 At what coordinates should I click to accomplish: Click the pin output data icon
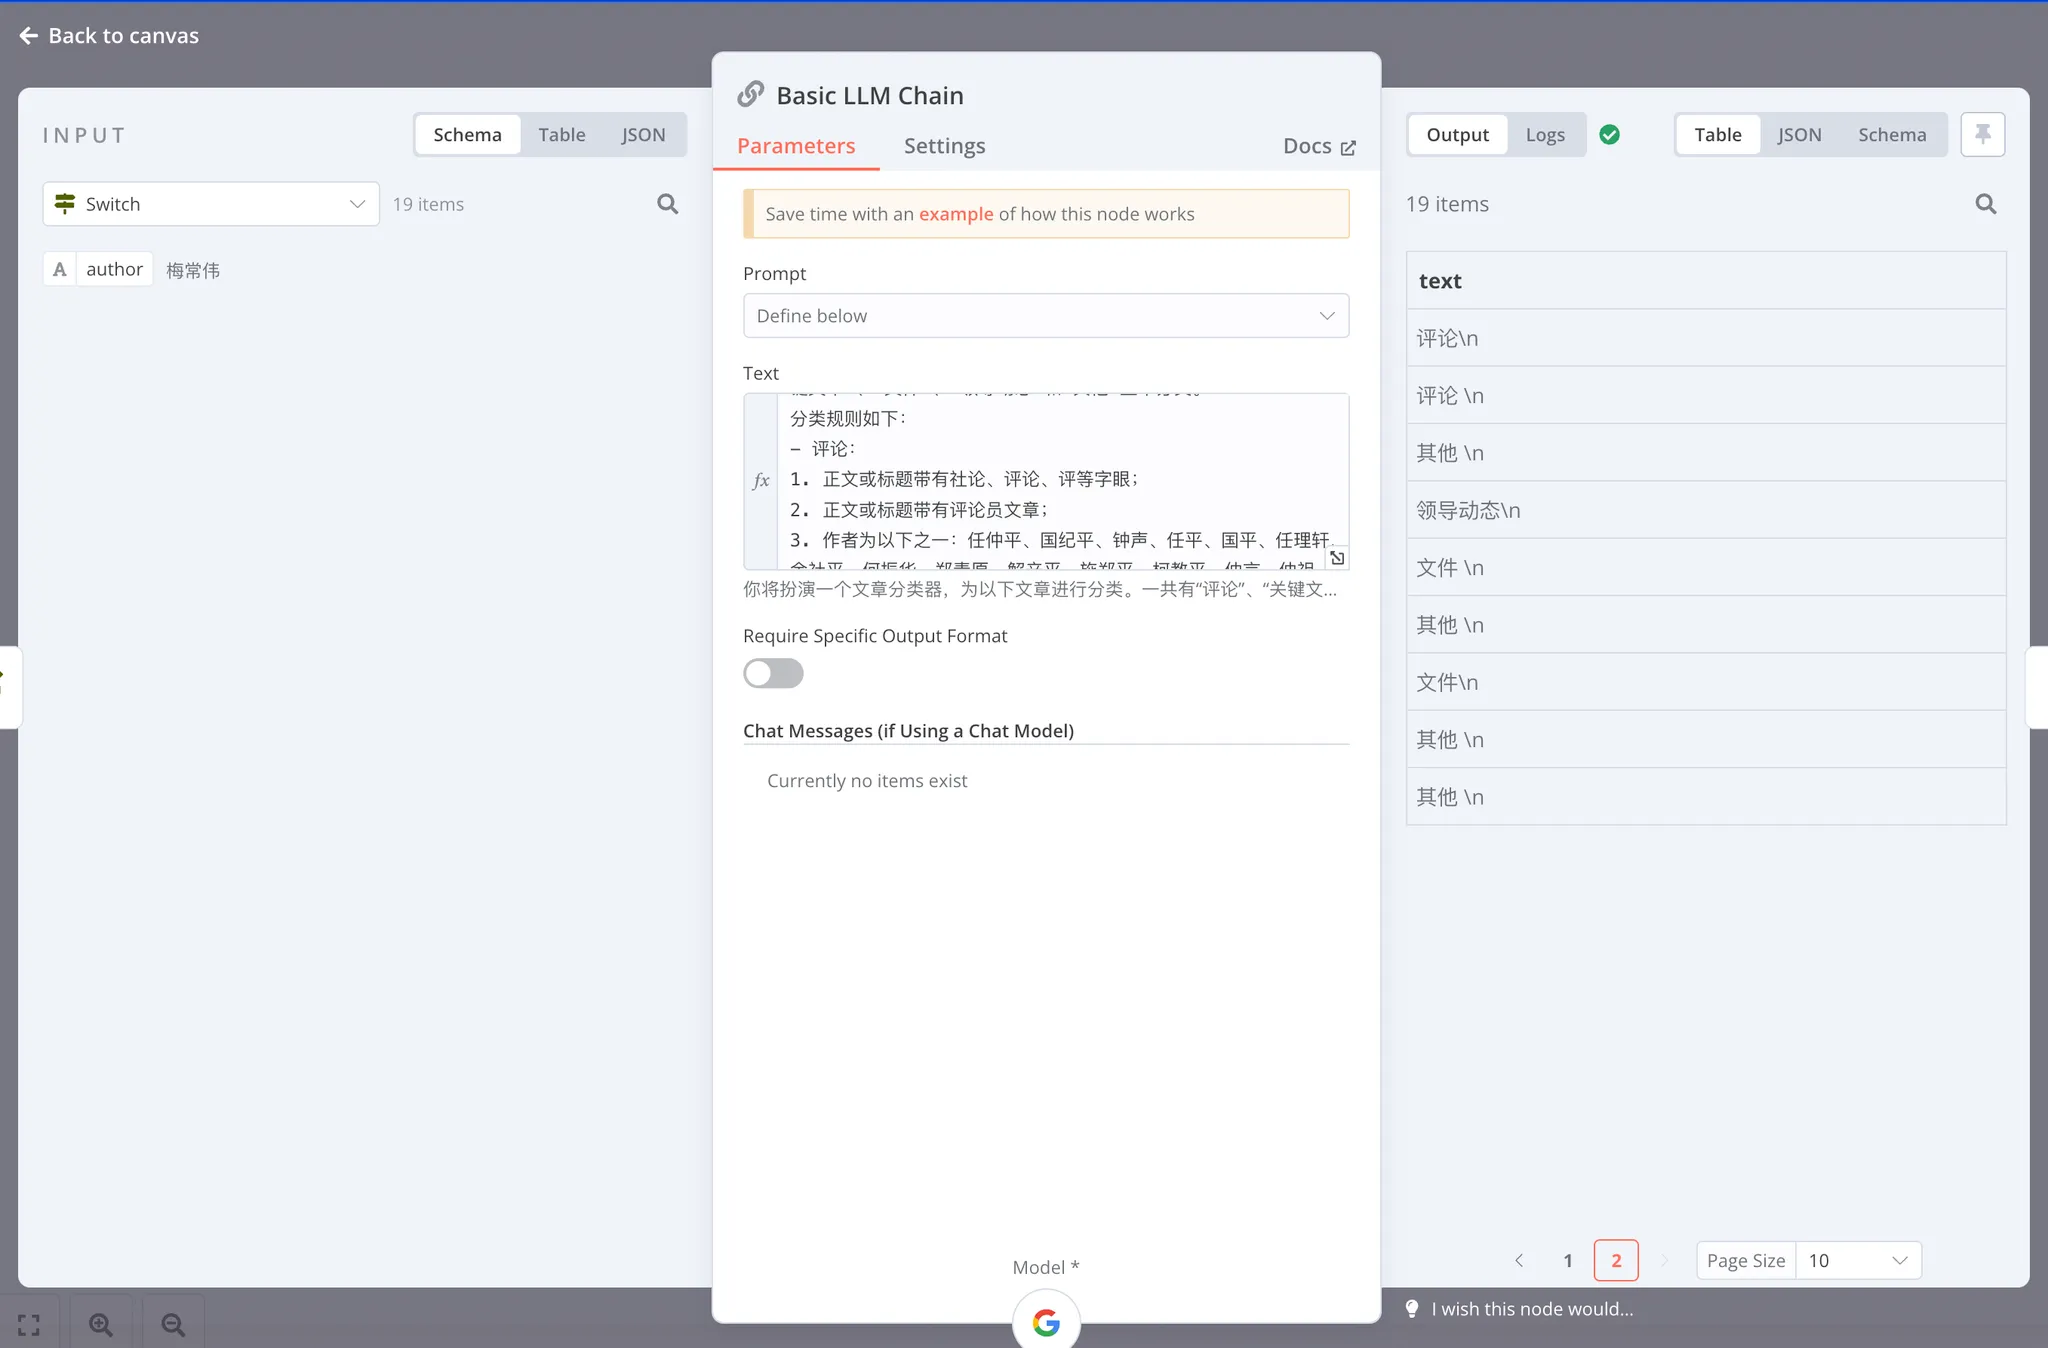(1982, 134)
